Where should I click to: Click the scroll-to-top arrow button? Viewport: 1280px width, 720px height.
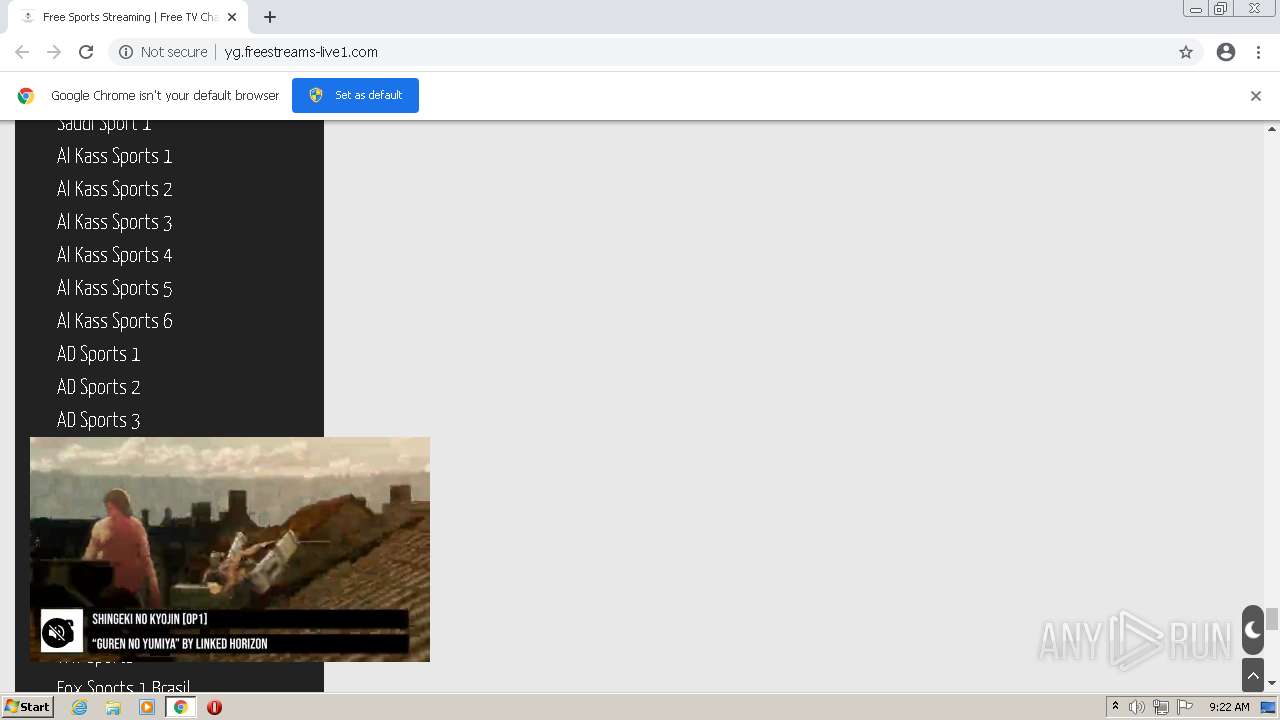[1253, 675]
